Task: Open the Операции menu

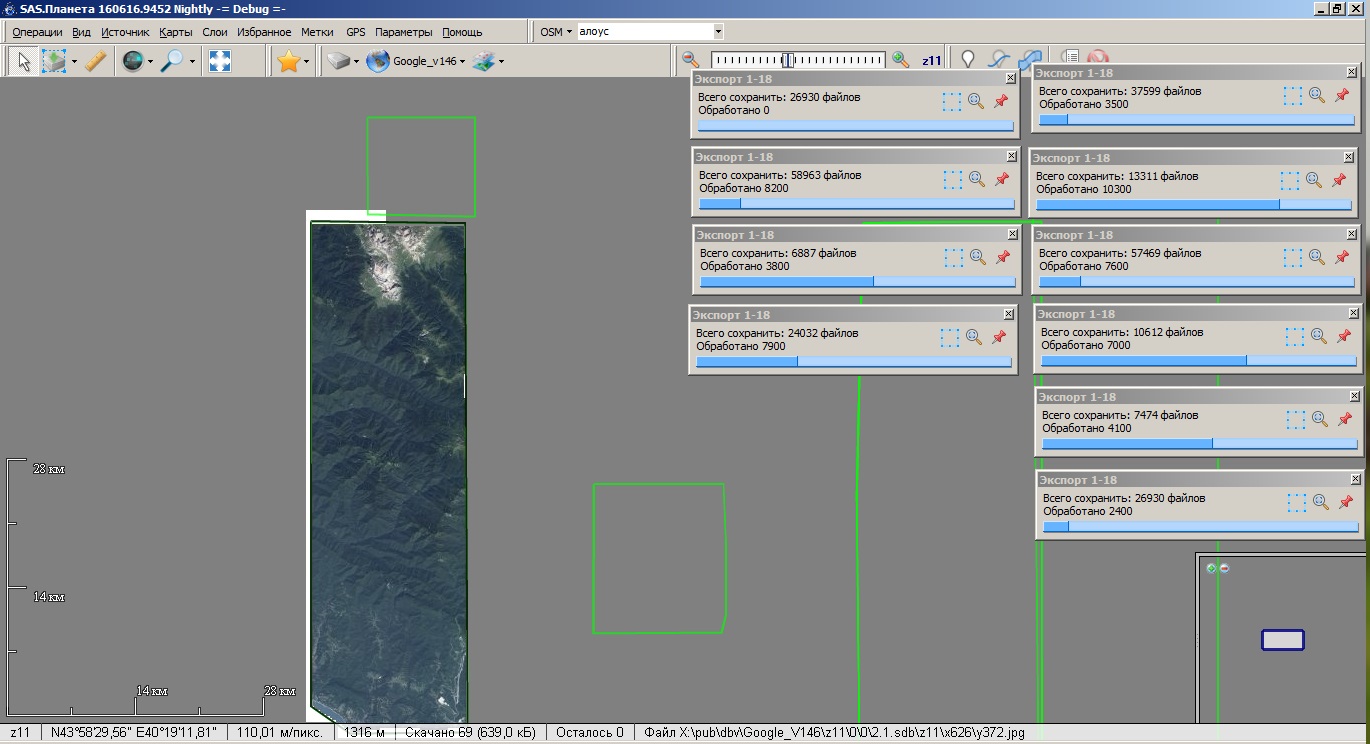Action: [37, 32]
